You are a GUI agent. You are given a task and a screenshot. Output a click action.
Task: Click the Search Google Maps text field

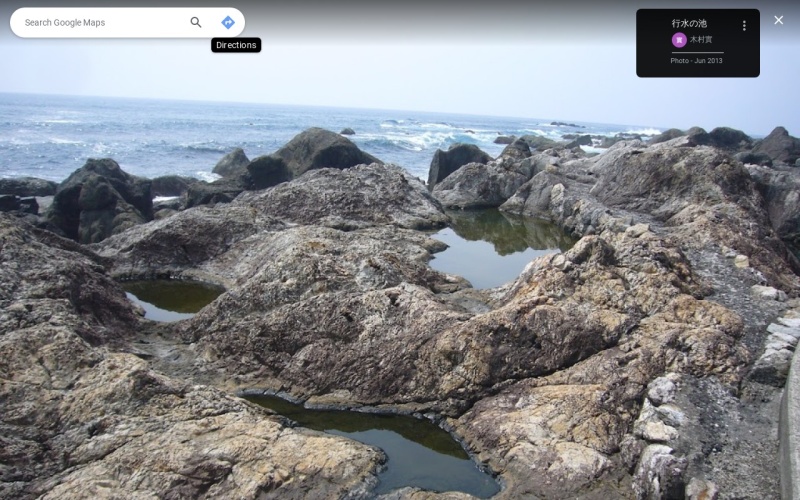click(100, 22)
